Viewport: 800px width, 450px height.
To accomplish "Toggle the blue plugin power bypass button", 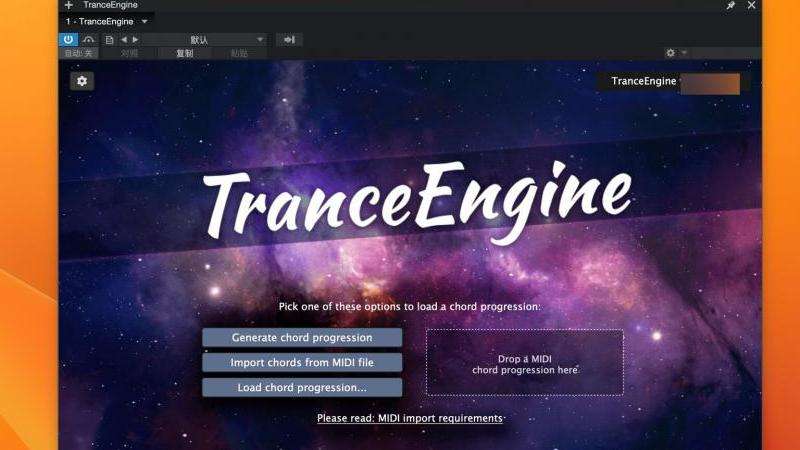I will point(68,39).
